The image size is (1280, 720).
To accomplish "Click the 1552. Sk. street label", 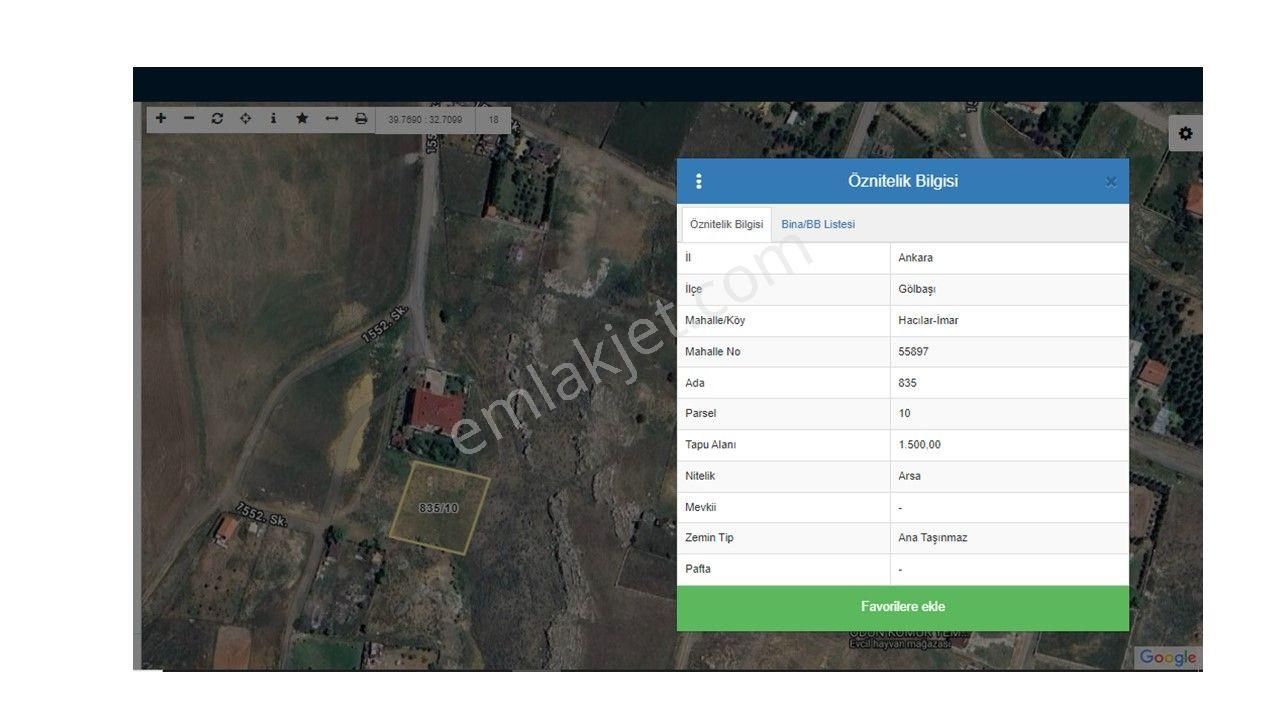I will (x=387, y=325).
